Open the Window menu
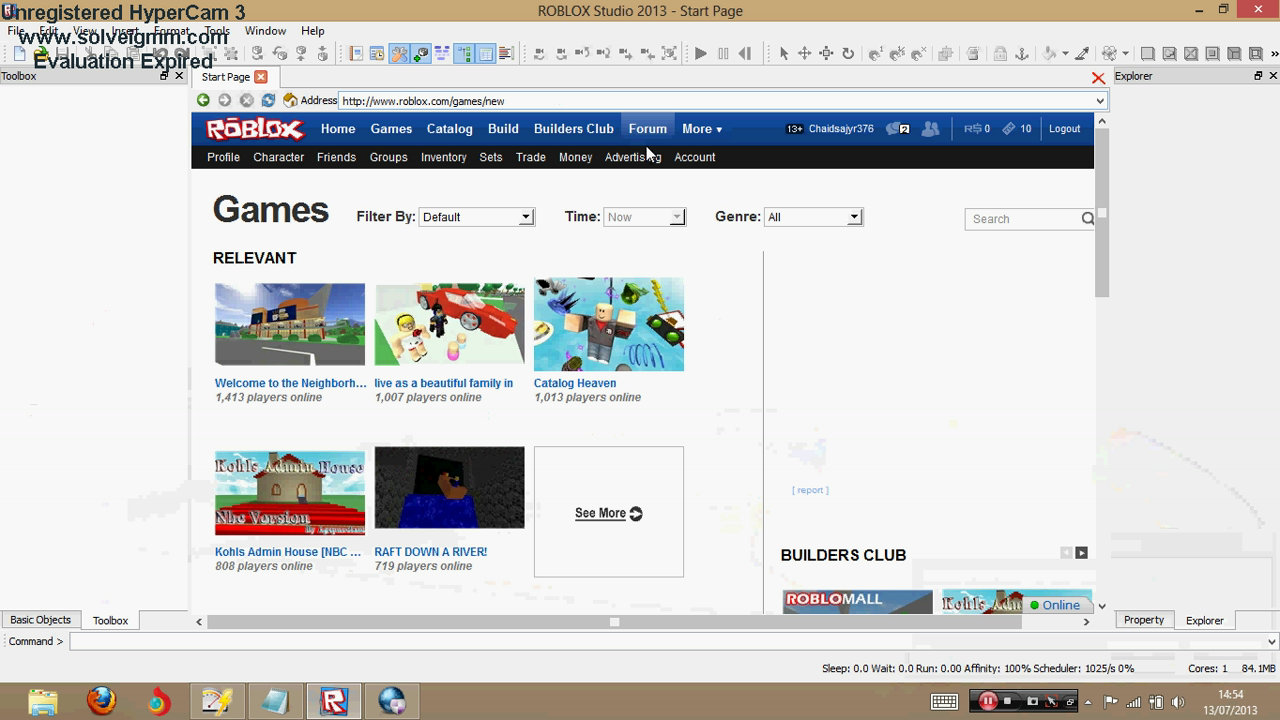This screenshot has height=720, width=1280. [x=265, y=31]
